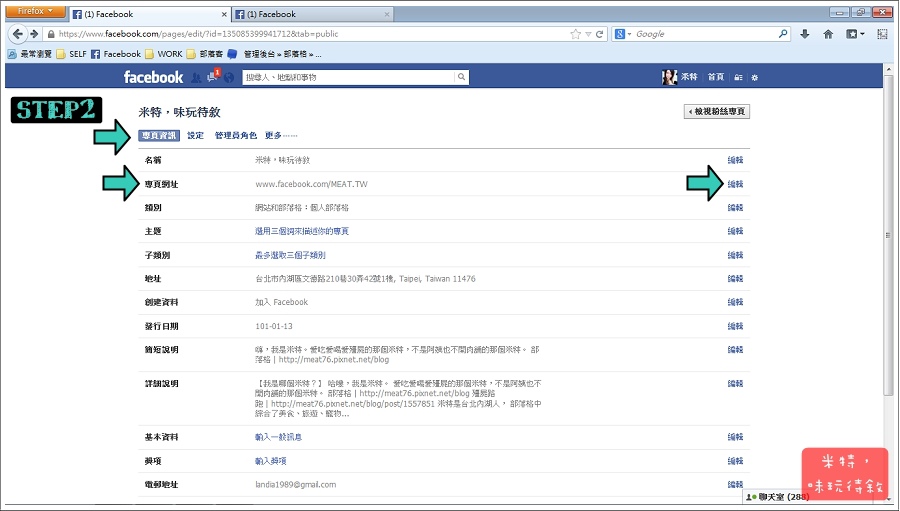The image size is (900, 511).
Task: Open the Facebook friend requests icon
Action: point(196,78)
